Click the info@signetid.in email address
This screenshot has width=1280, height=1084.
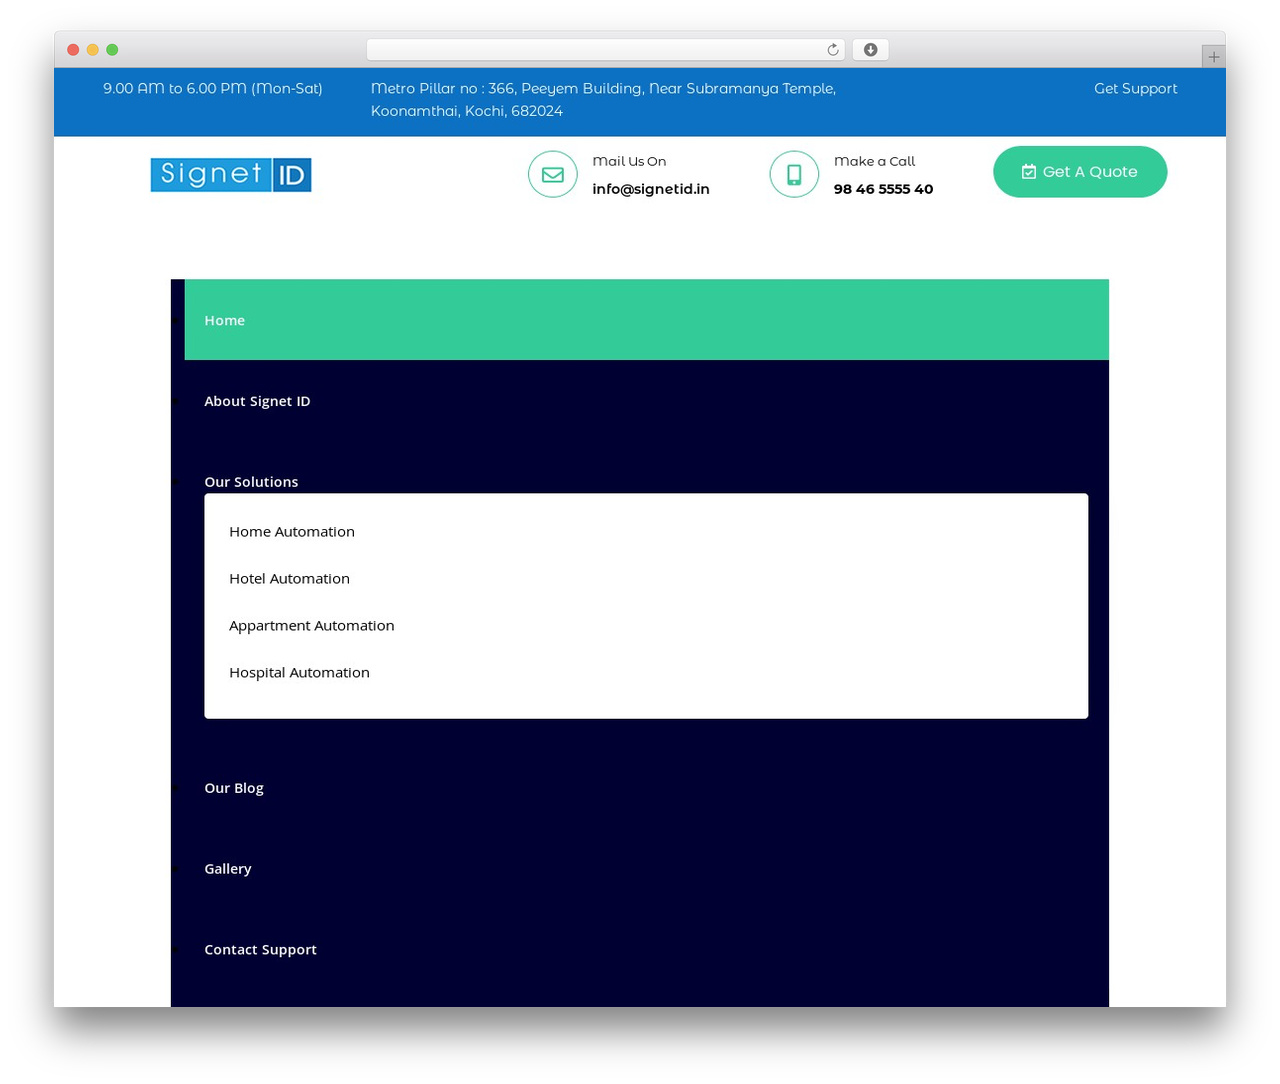pyautogui.click(x=651, y=189)
